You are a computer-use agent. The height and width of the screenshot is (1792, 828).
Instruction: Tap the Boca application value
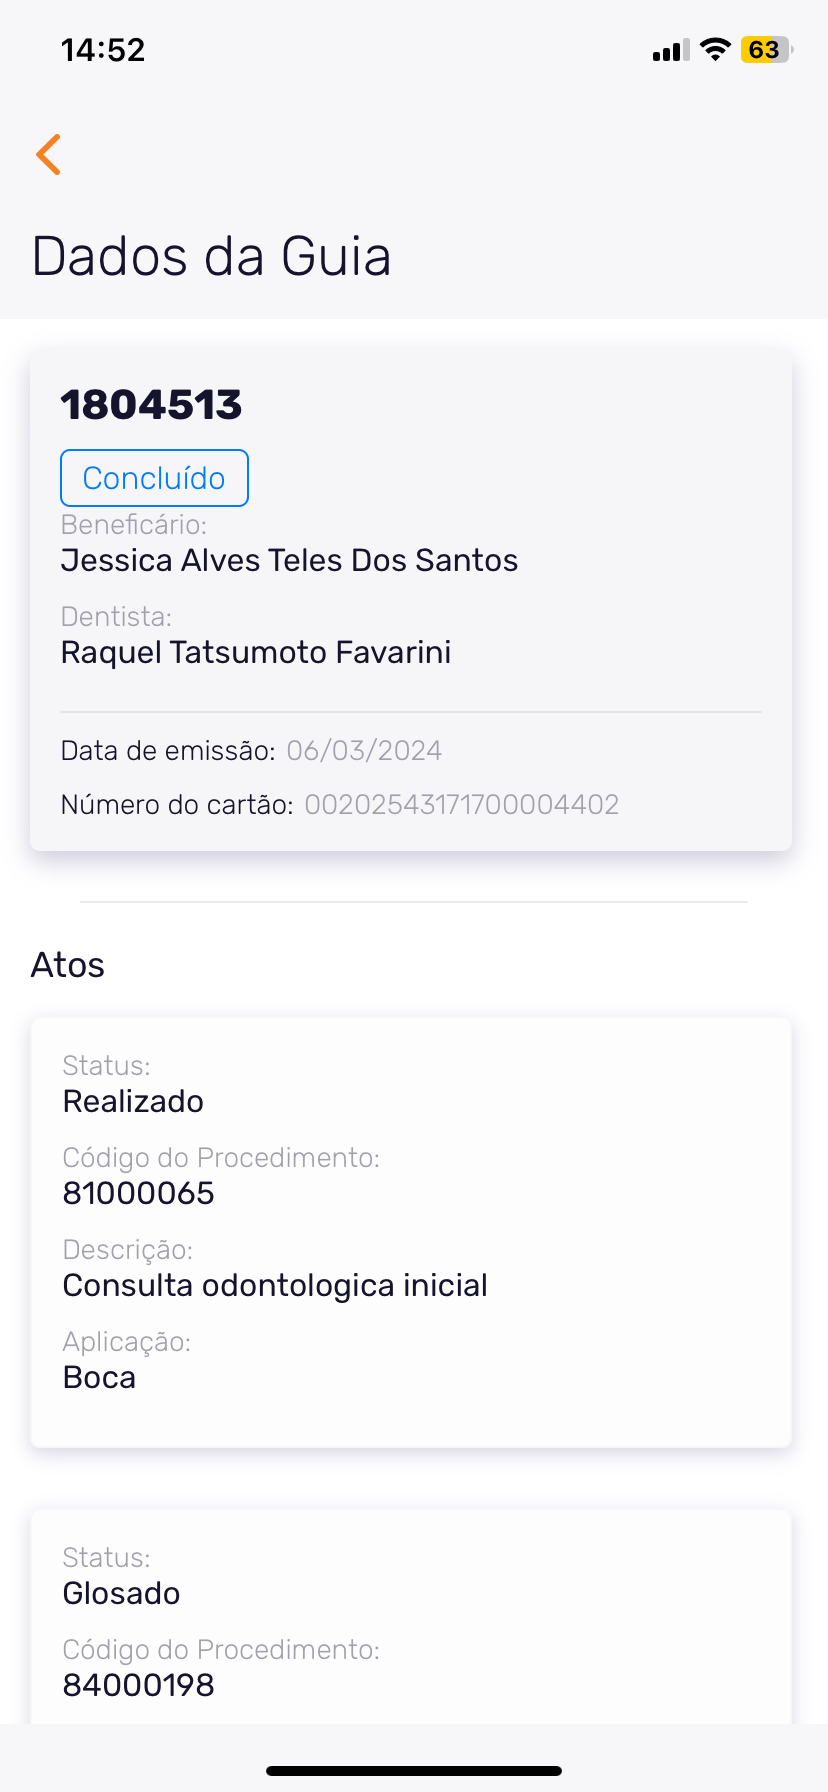tap(99, 1377)
